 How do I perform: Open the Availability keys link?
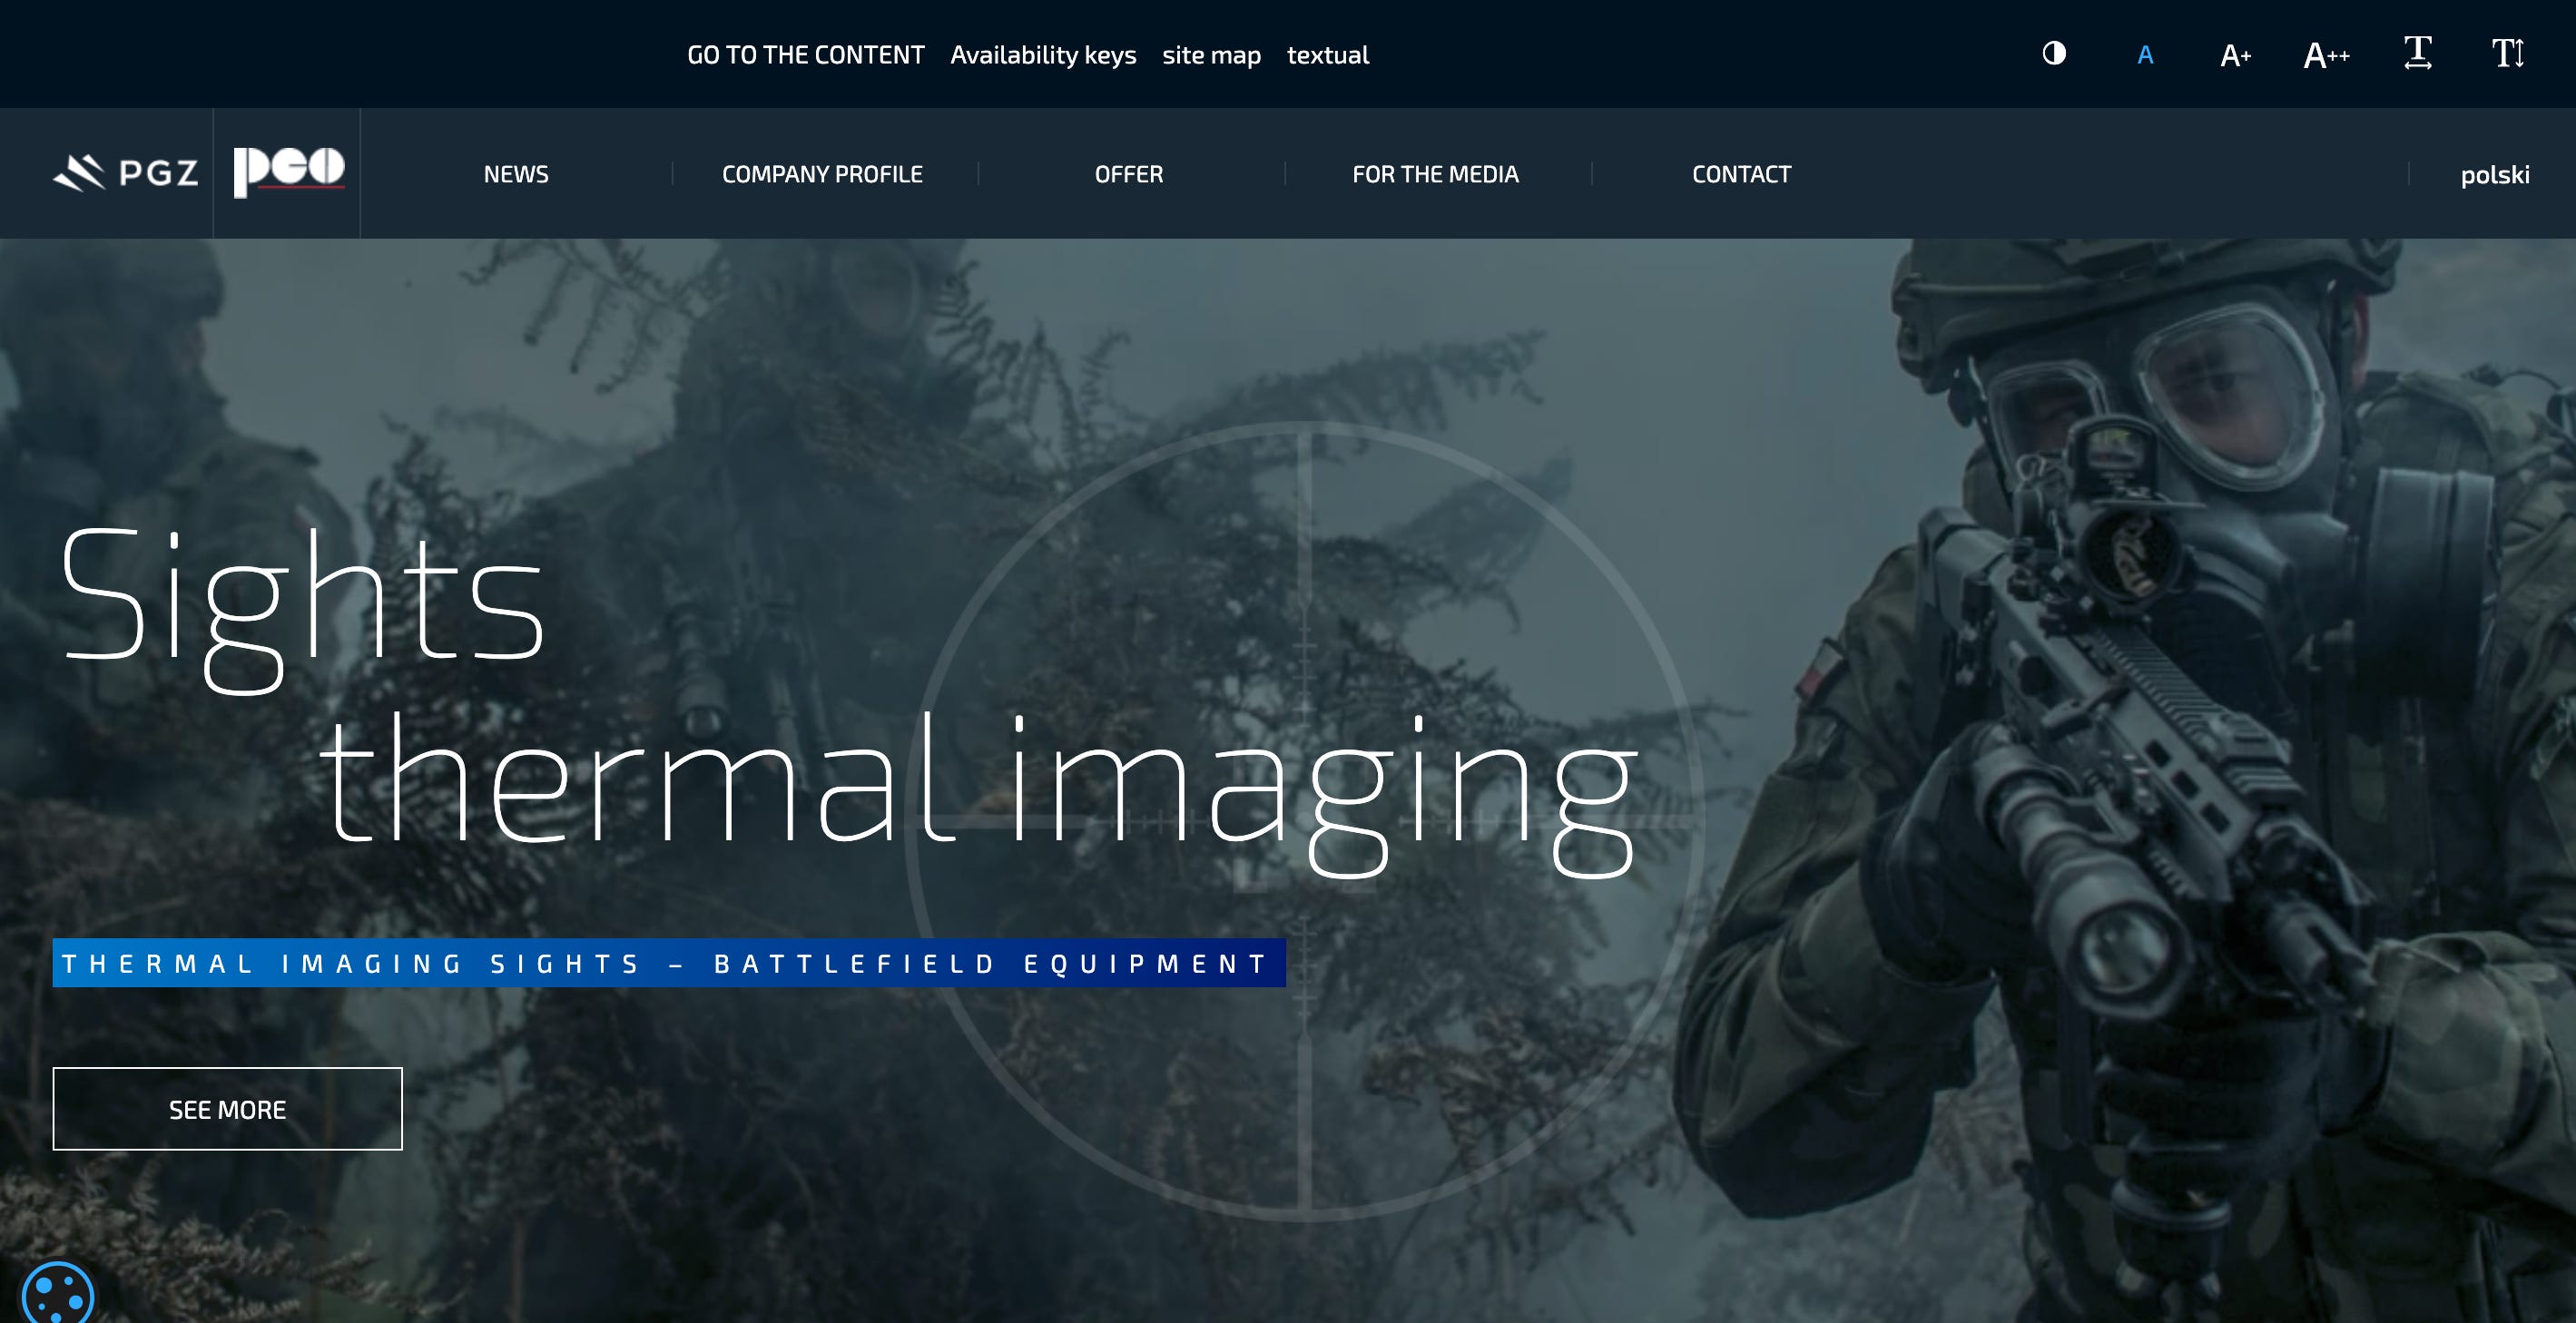(x=1043, y=55)
